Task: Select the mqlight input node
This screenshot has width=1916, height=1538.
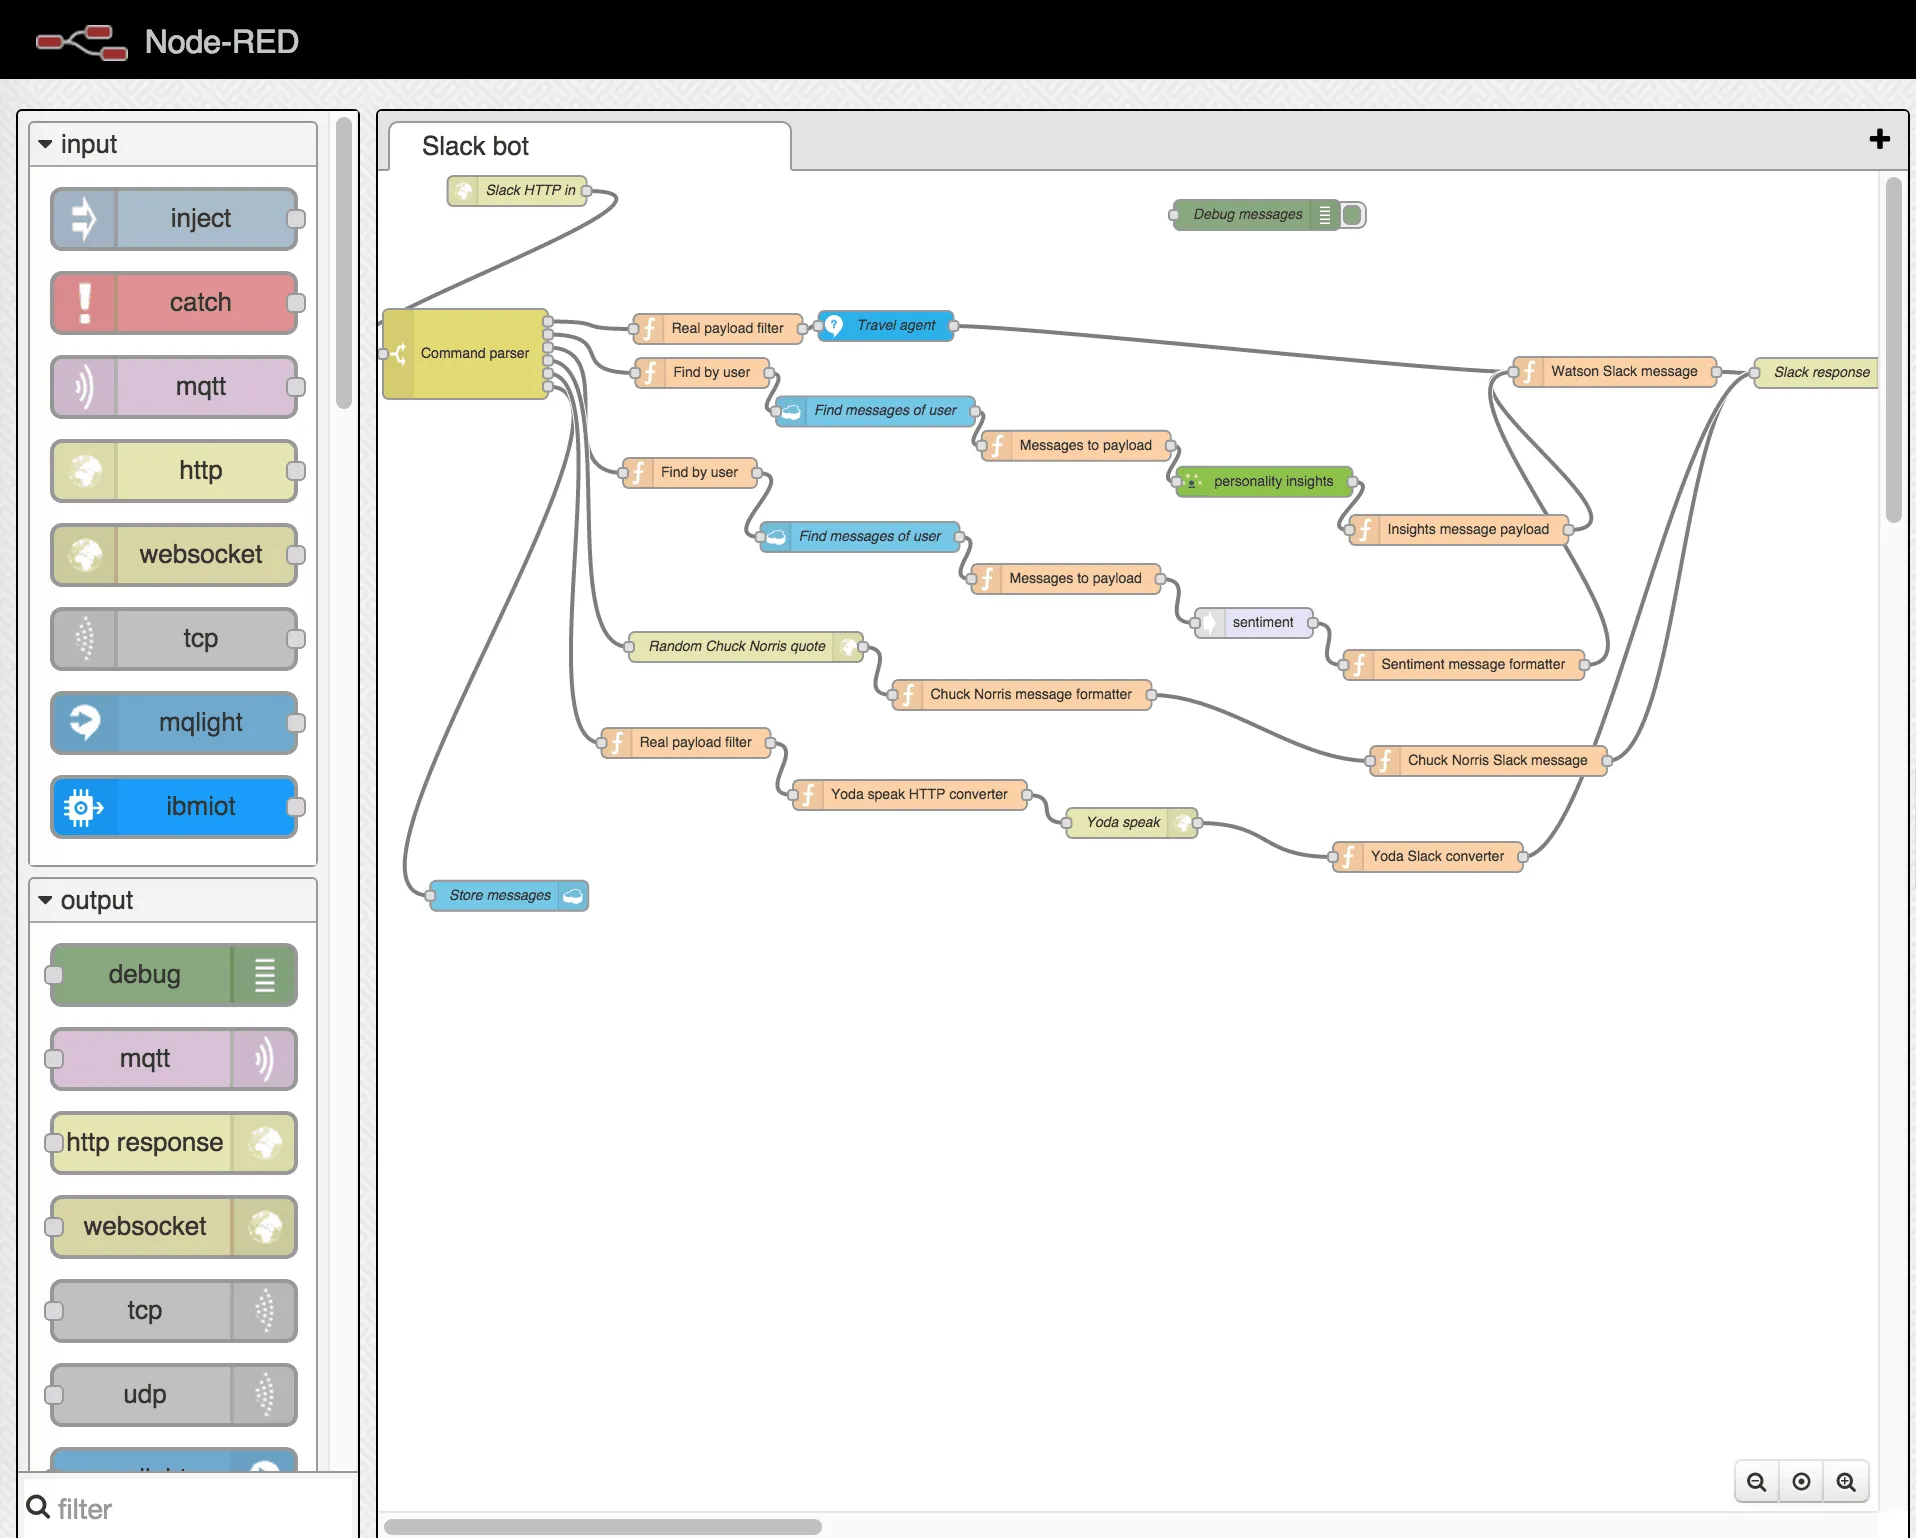Action: (x=176, y=722)
